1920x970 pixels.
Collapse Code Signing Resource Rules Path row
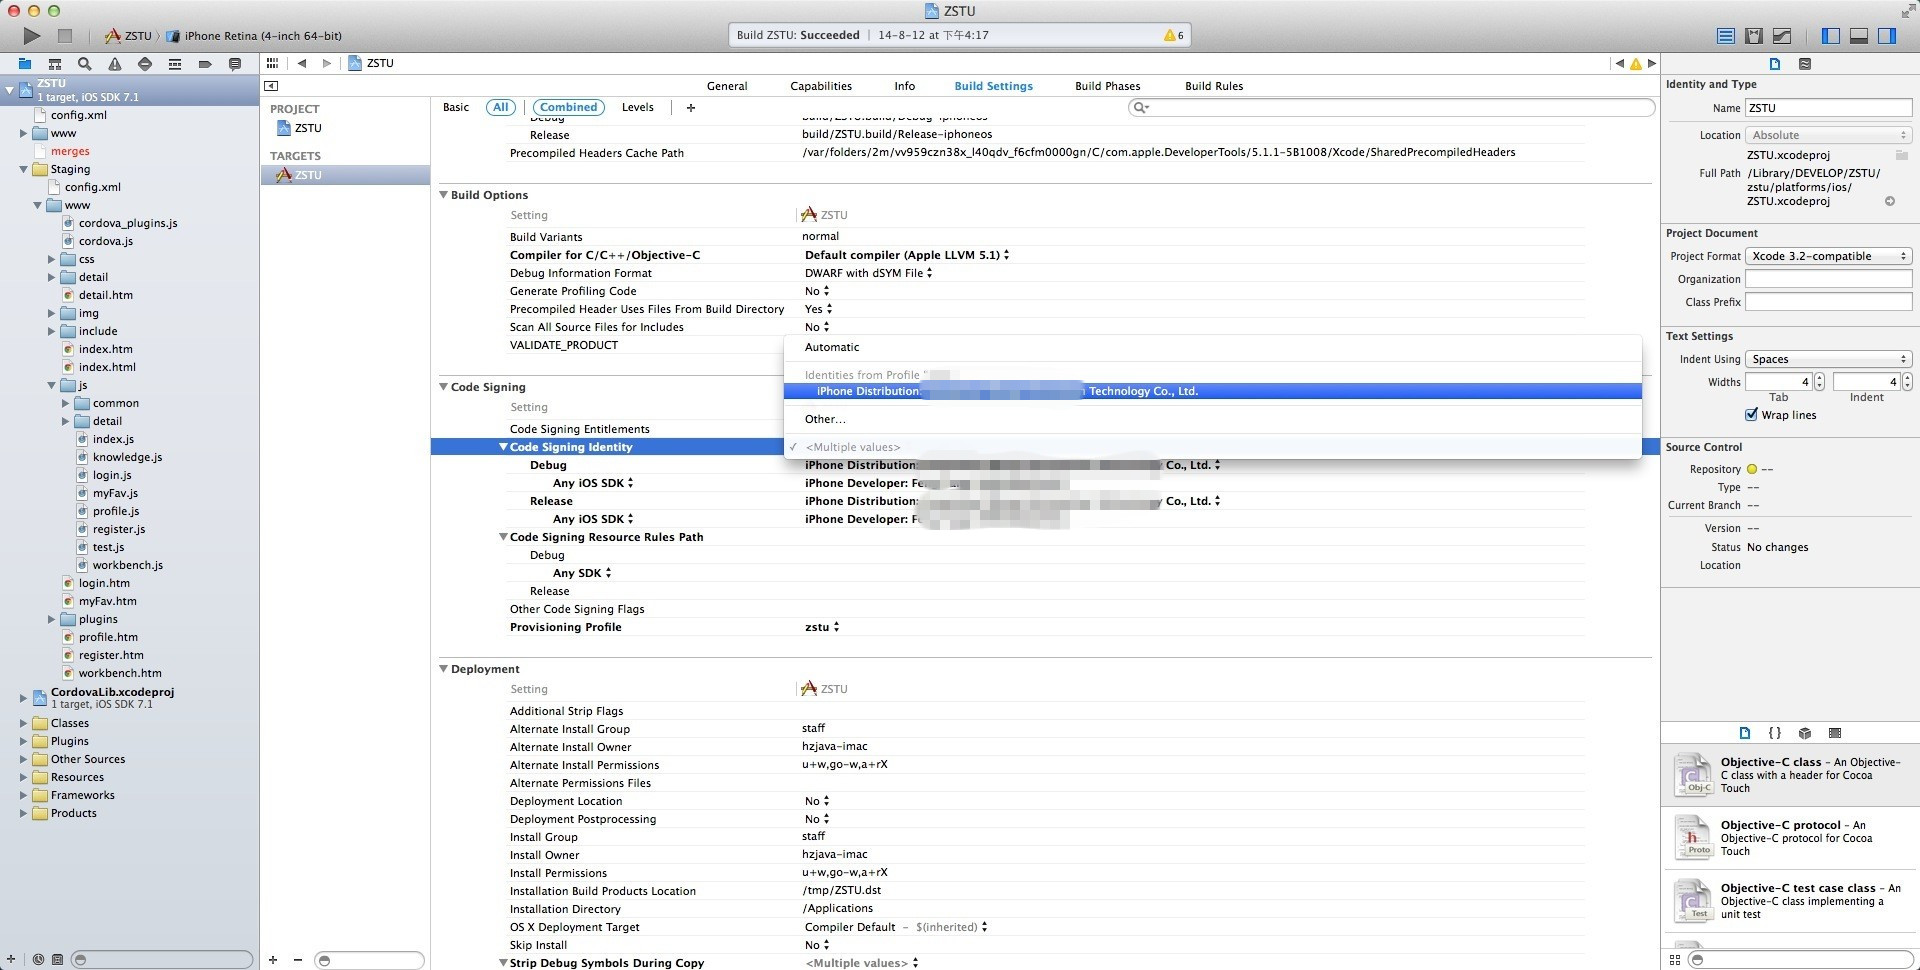tap(503, 537)
